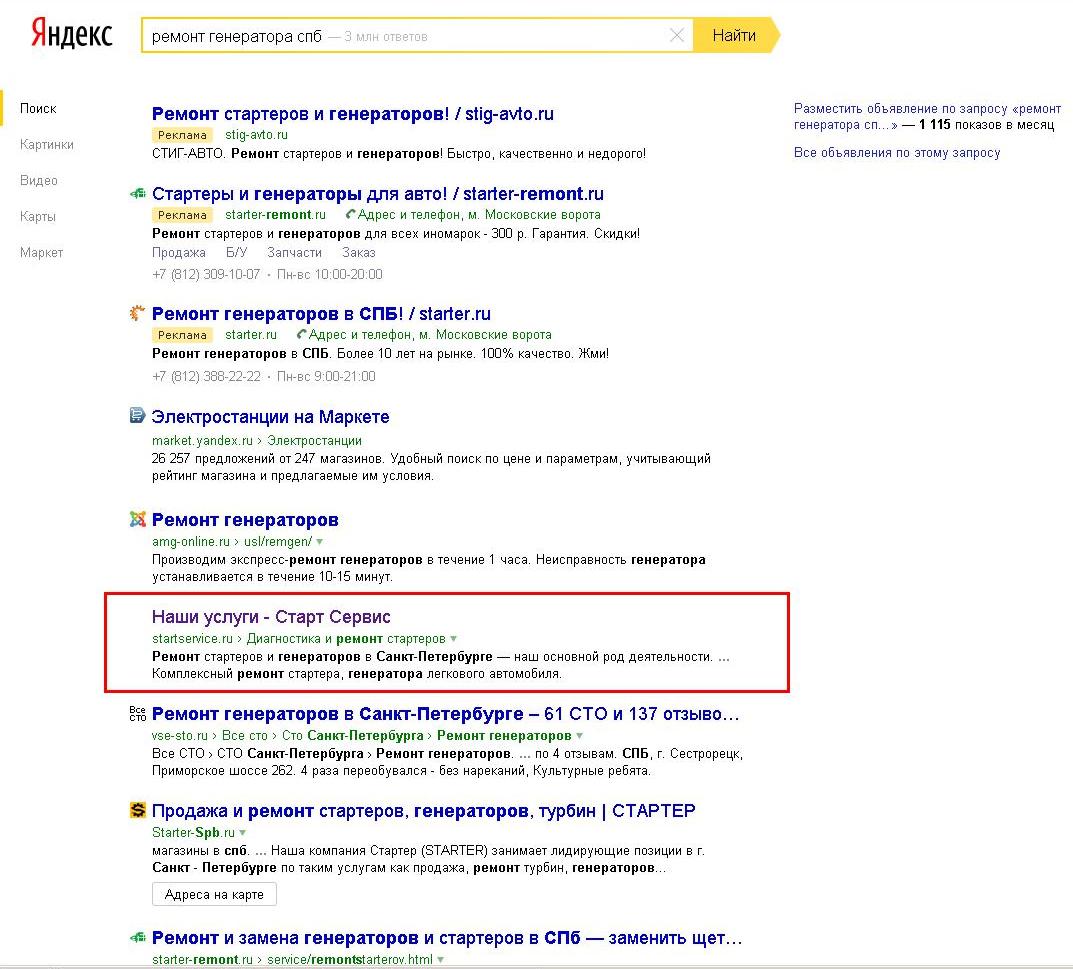
Task: Open the Запчасти sitelink
Action: point(294,253)
